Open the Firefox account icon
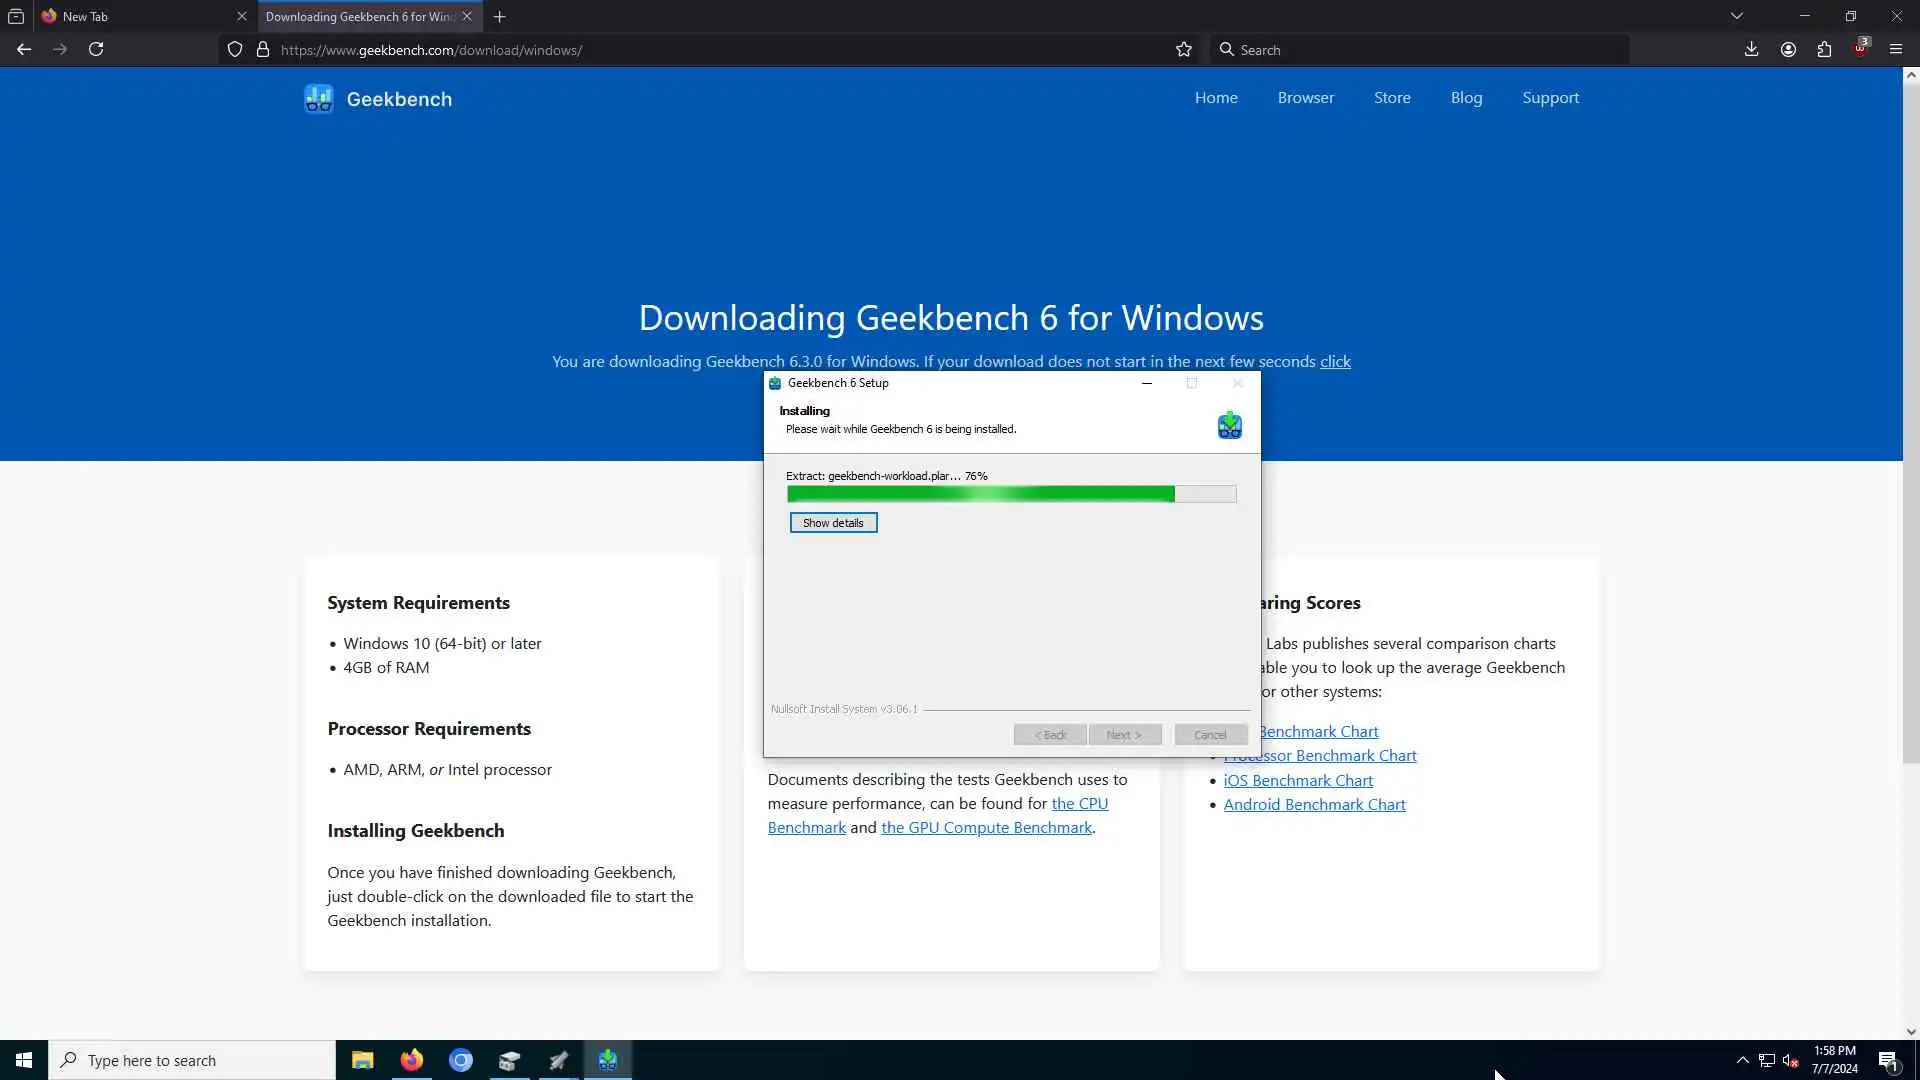This screenshot has width=1920, height=1080. (x=1788, y=49)
